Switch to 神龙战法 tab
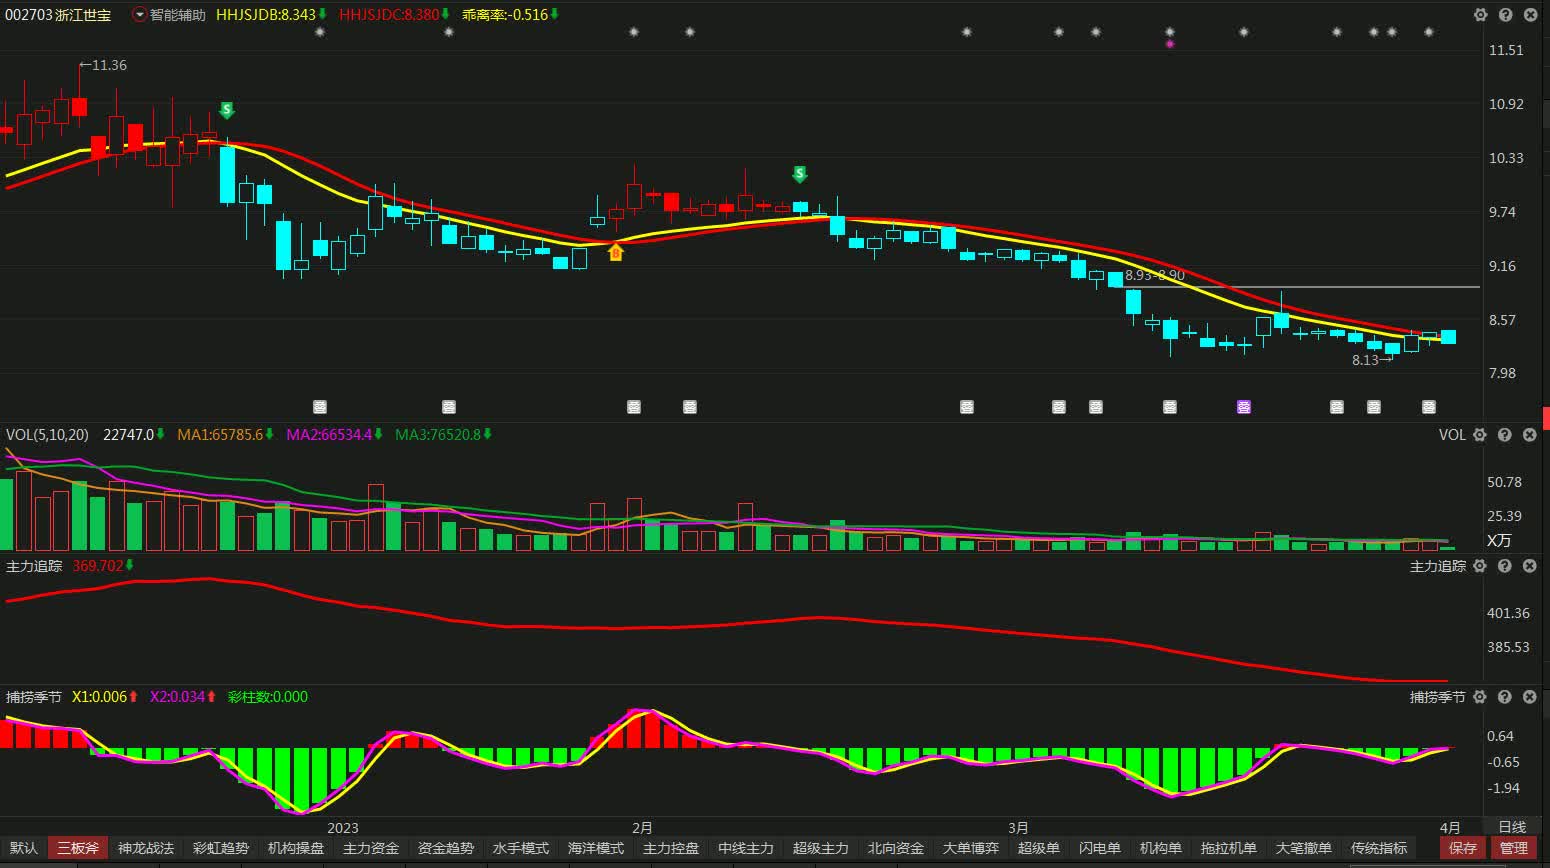The image size is (1550, 868). pyautogui.click(x=146, y=848)
